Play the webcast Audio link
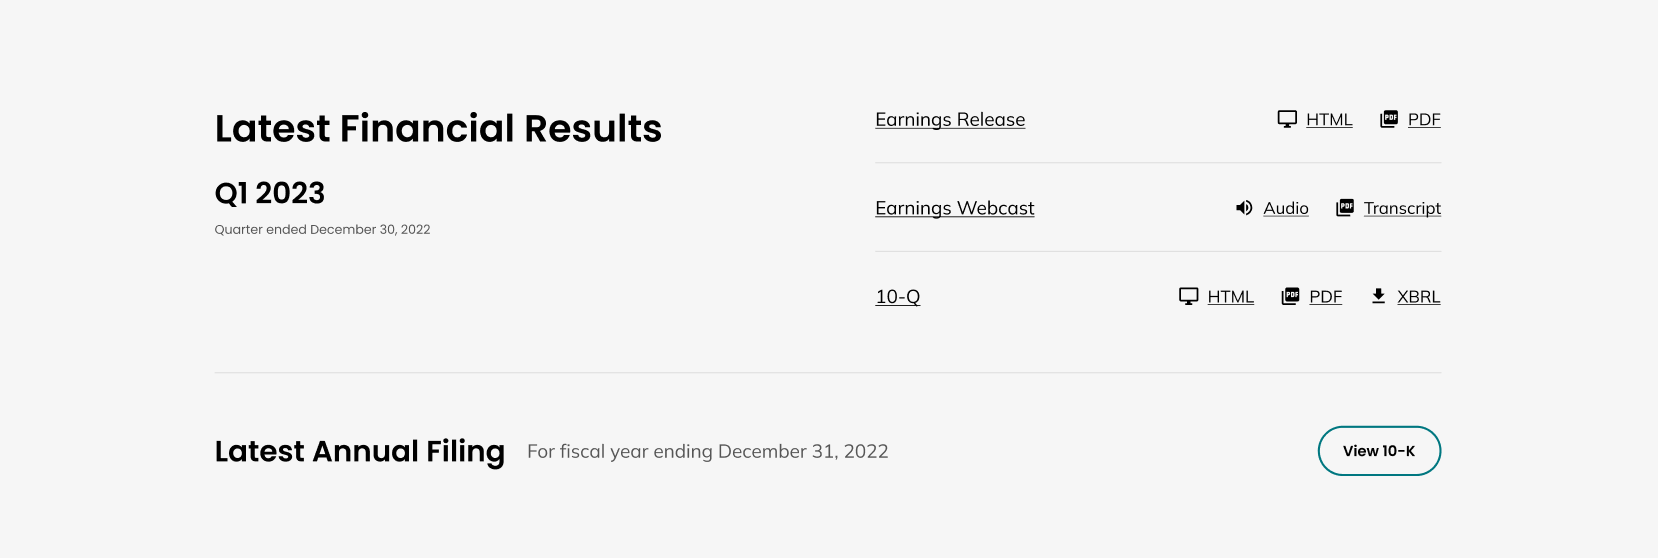1658x558 pixels. pyautogui.click(x=1286, y=208)
